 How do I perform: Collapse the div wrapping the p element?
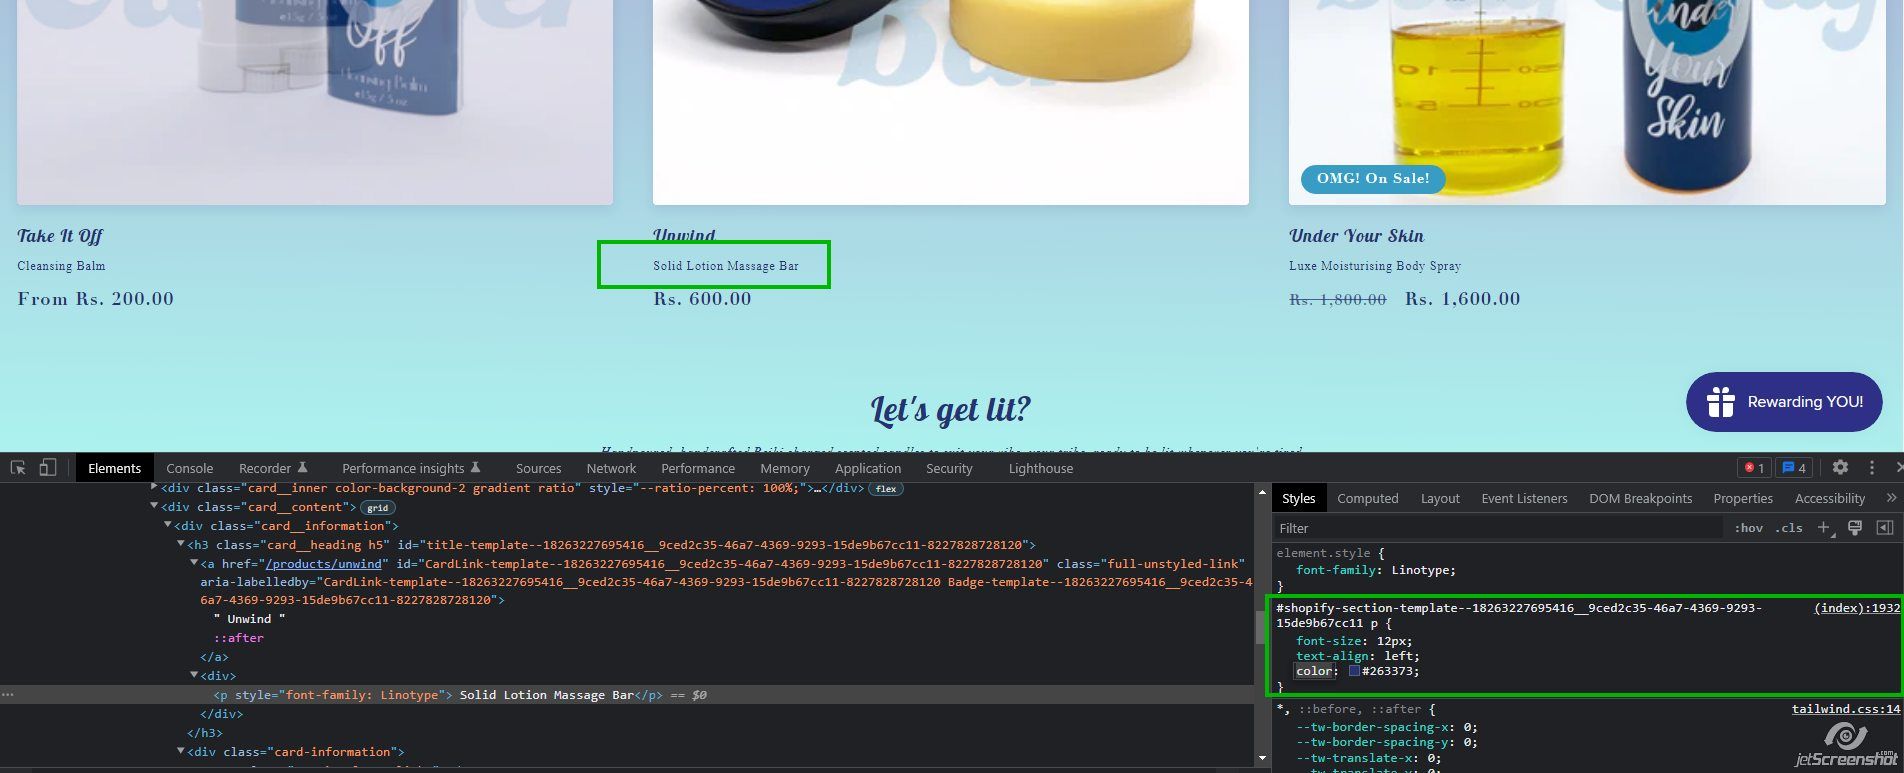[x=194, y=676]
